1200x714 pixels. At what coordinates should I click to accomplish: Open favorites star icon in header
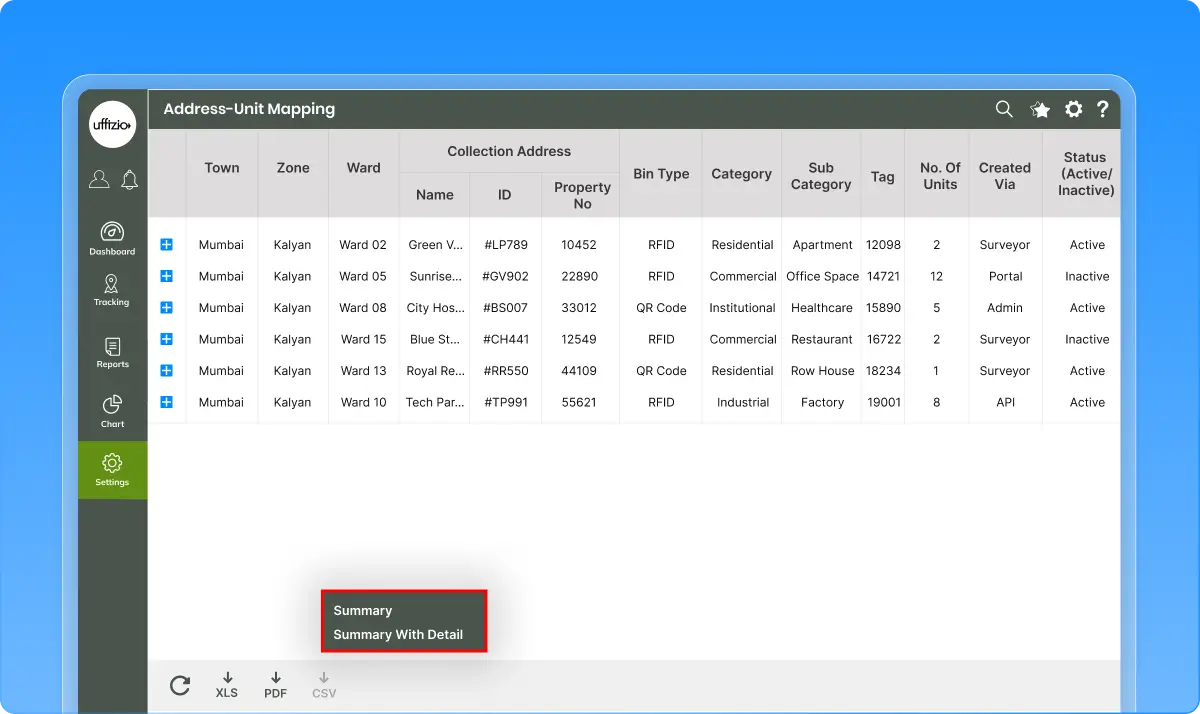(1040, 110)
